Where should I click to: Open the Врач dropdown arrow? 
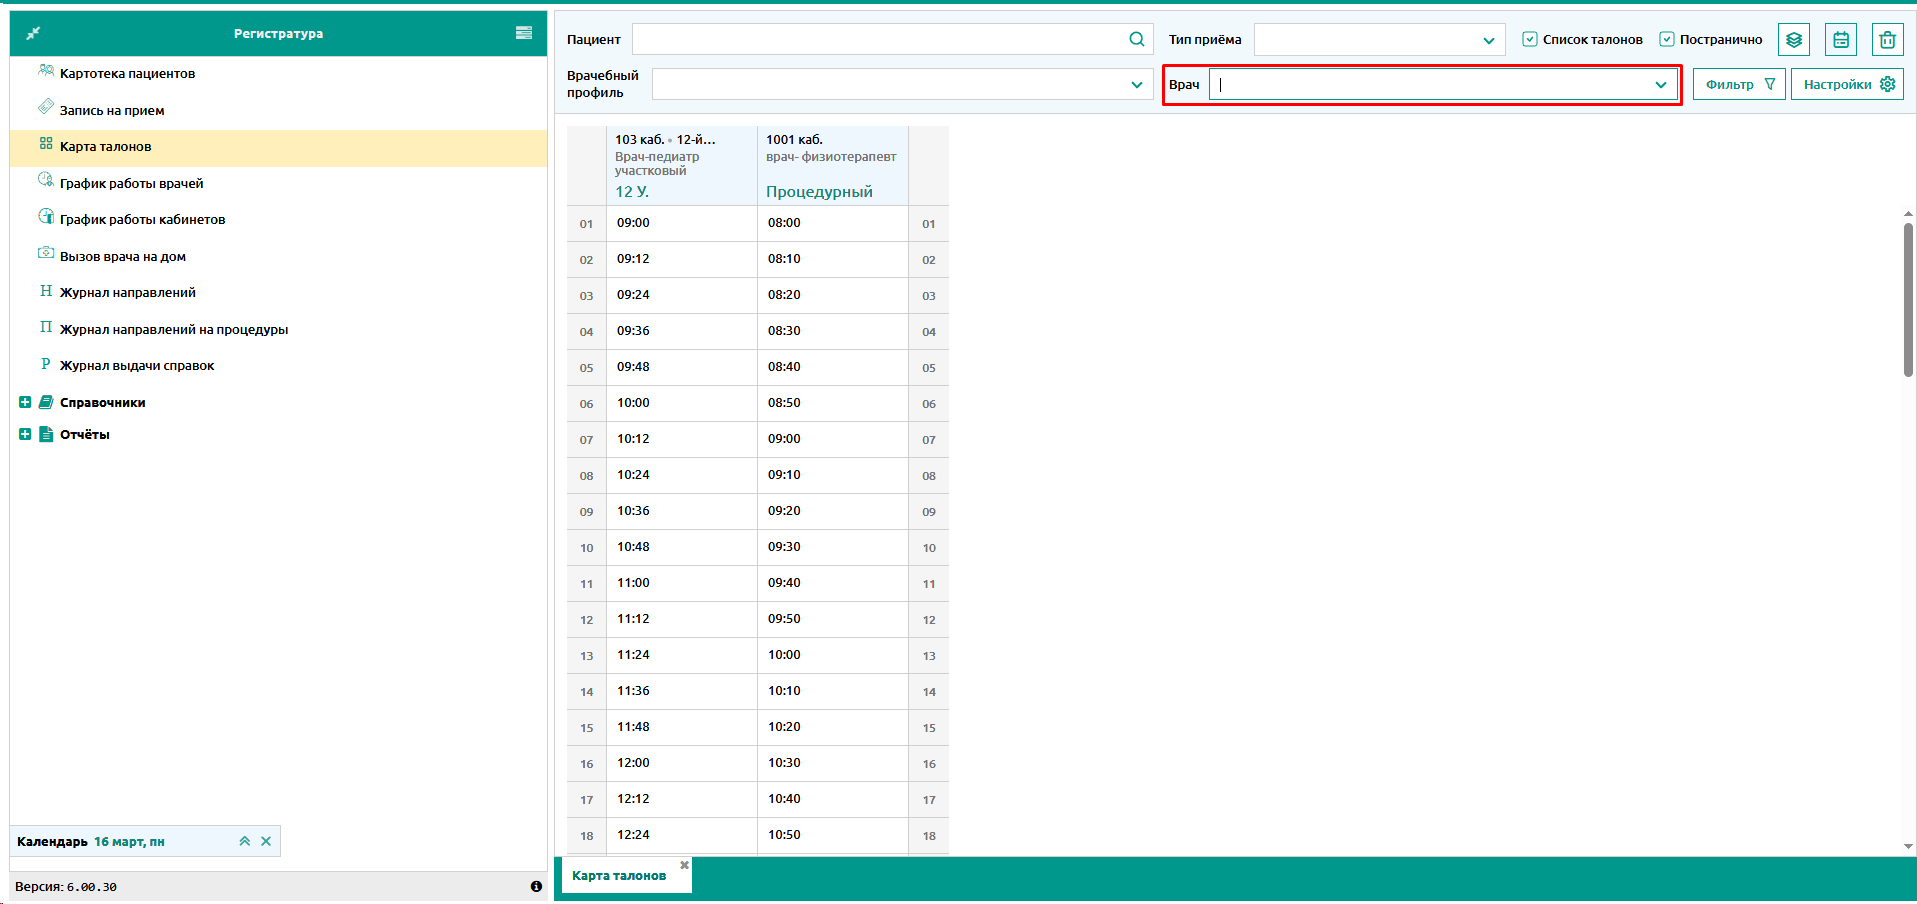(x=1660, y=85)
